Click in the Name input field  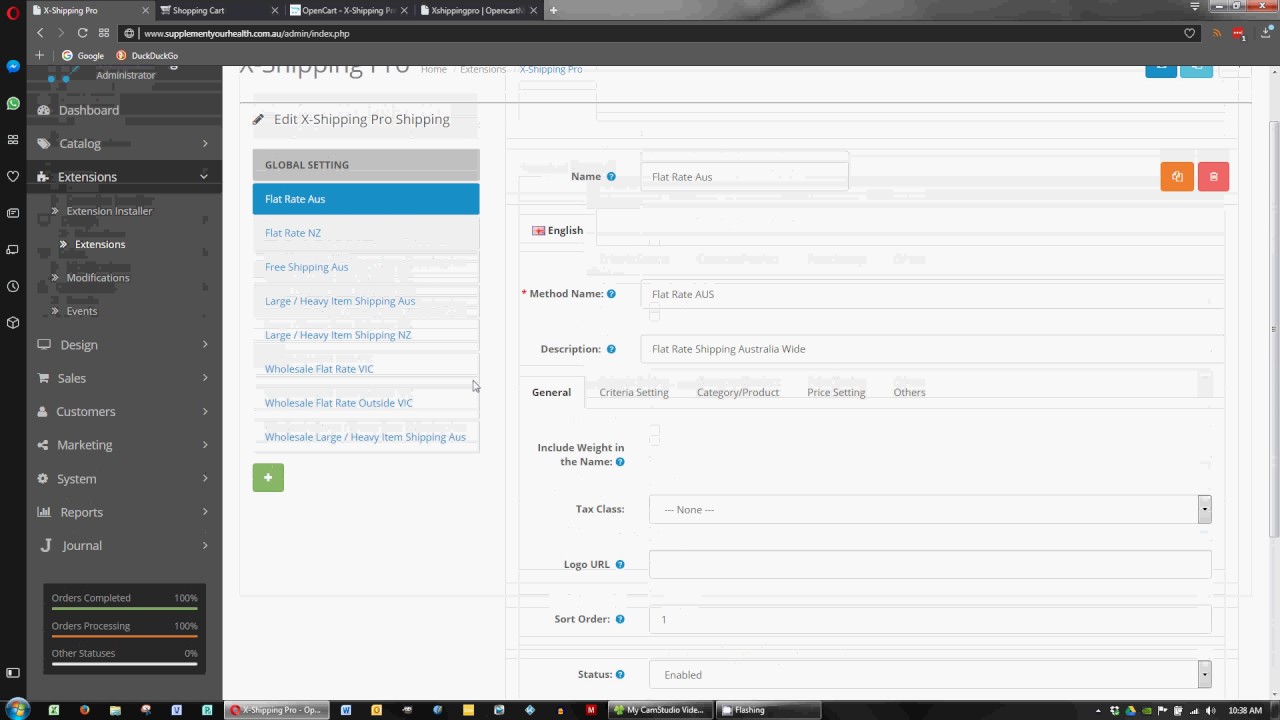point(744,177)
